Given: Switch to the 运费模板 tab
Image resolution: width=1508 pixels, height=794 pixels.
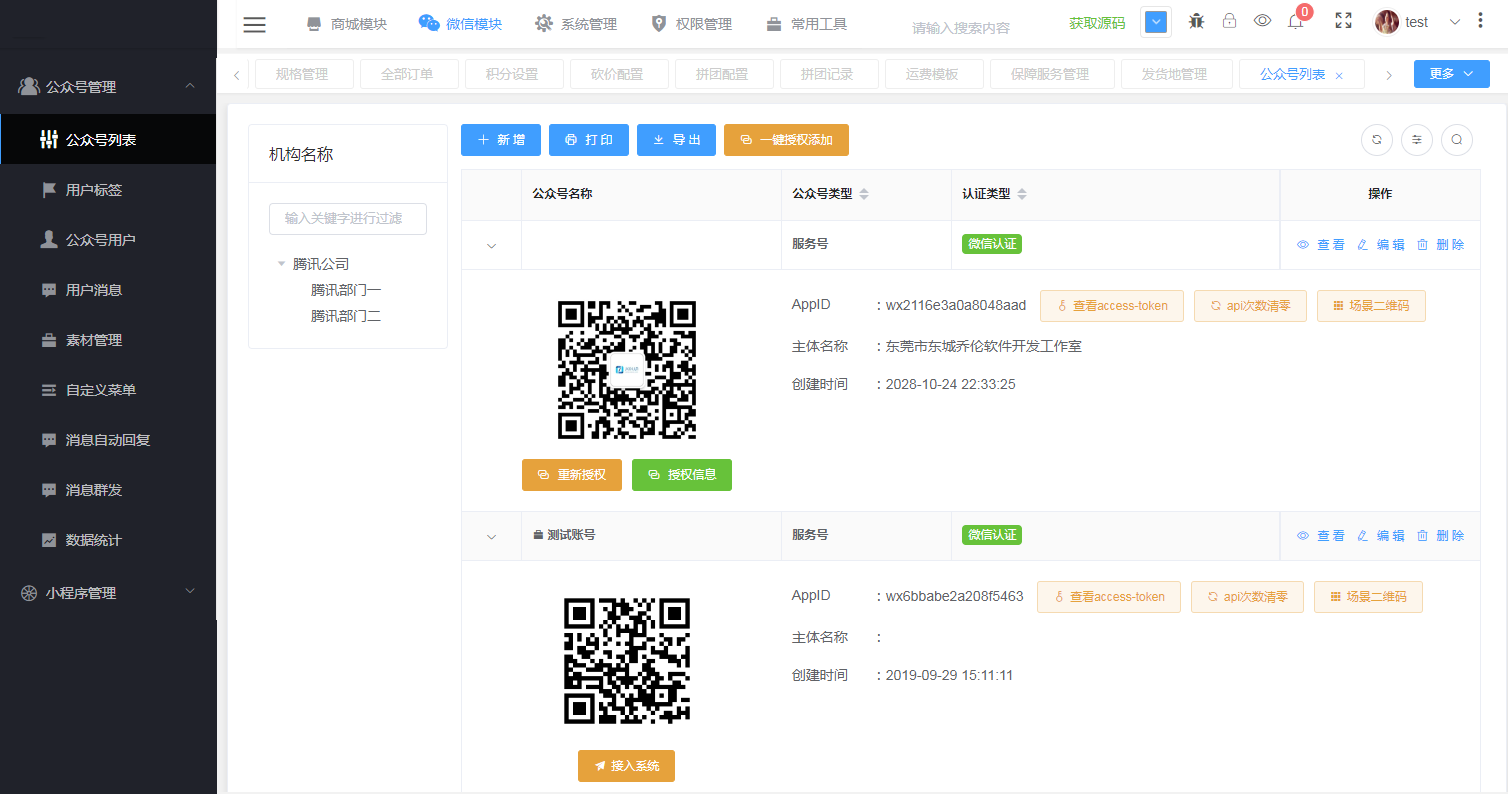Looking at the screenshot, I should (x=932, y=74).
